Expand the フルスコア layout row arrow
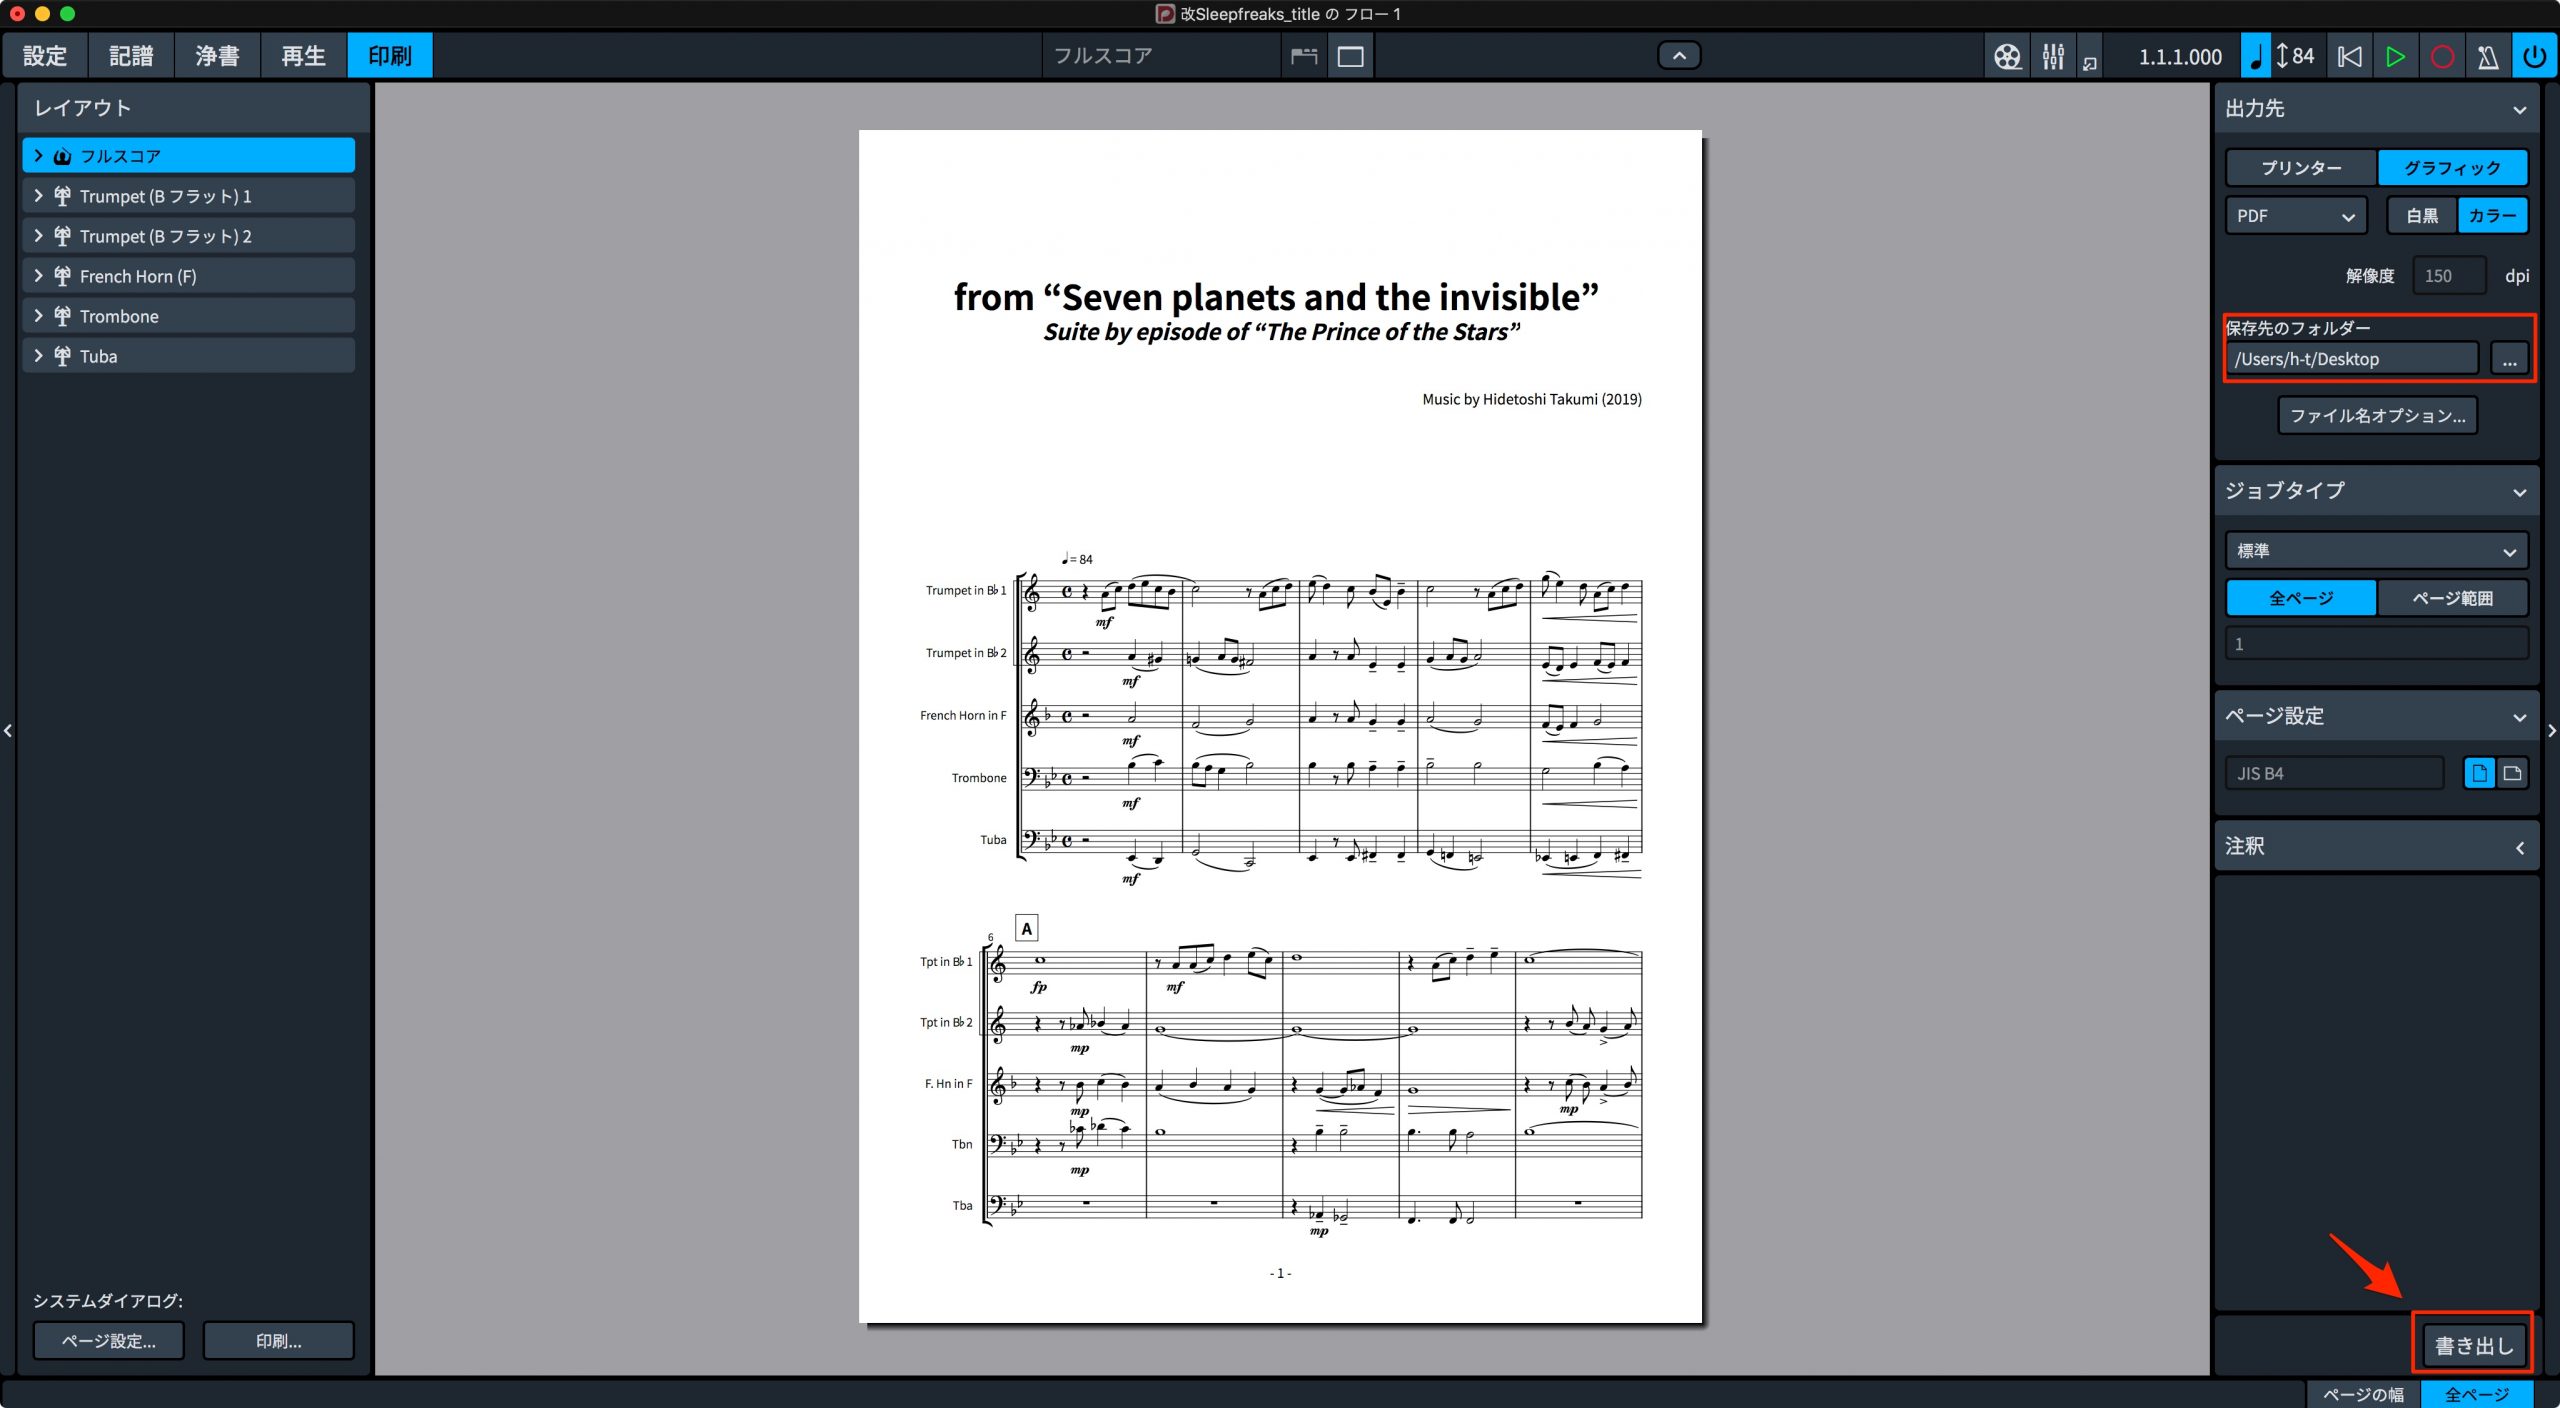 tap(38, 156)
